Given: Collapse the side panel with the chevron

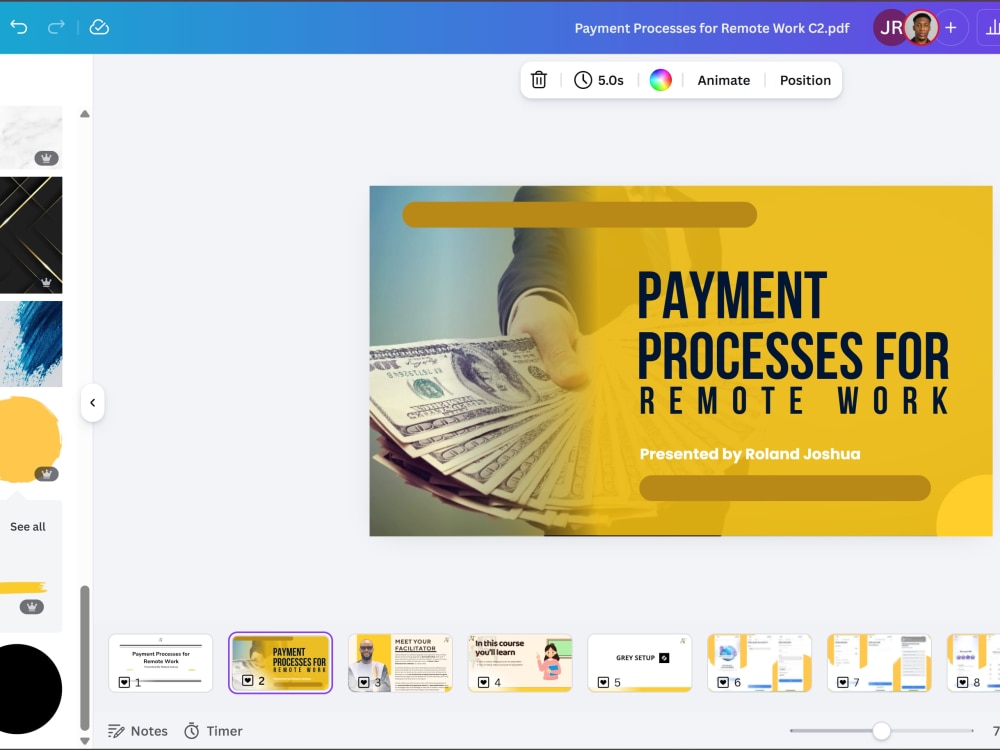Looking at the screenshot, I should tap(92, 402).
